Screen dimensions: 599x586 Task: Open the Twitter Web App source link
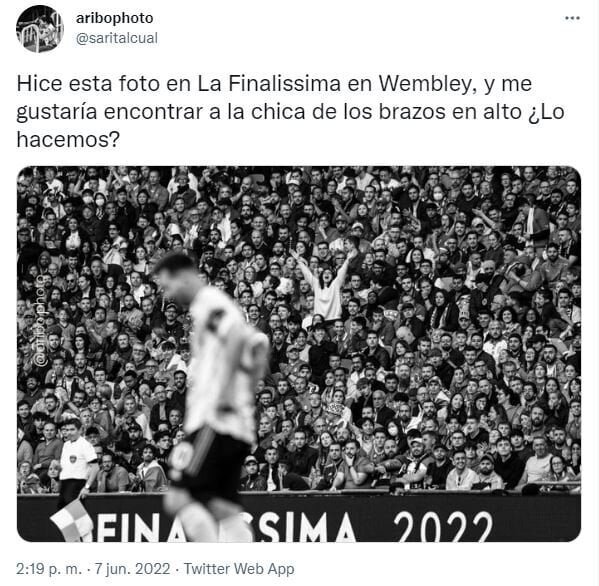239,569
